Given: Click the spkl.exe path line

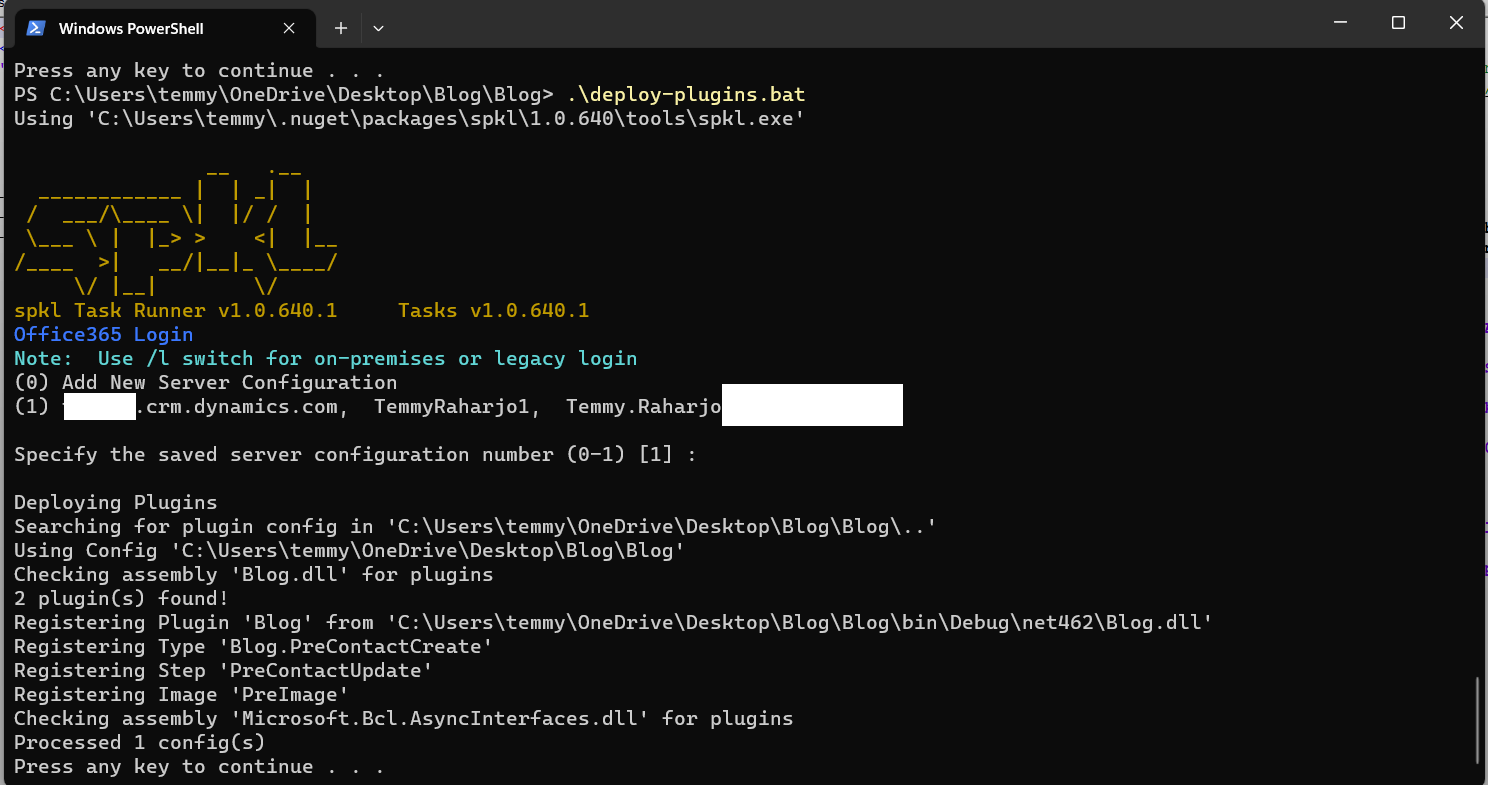Looking at the screenshot, I should pyautogui.click(x=409, y=119).
